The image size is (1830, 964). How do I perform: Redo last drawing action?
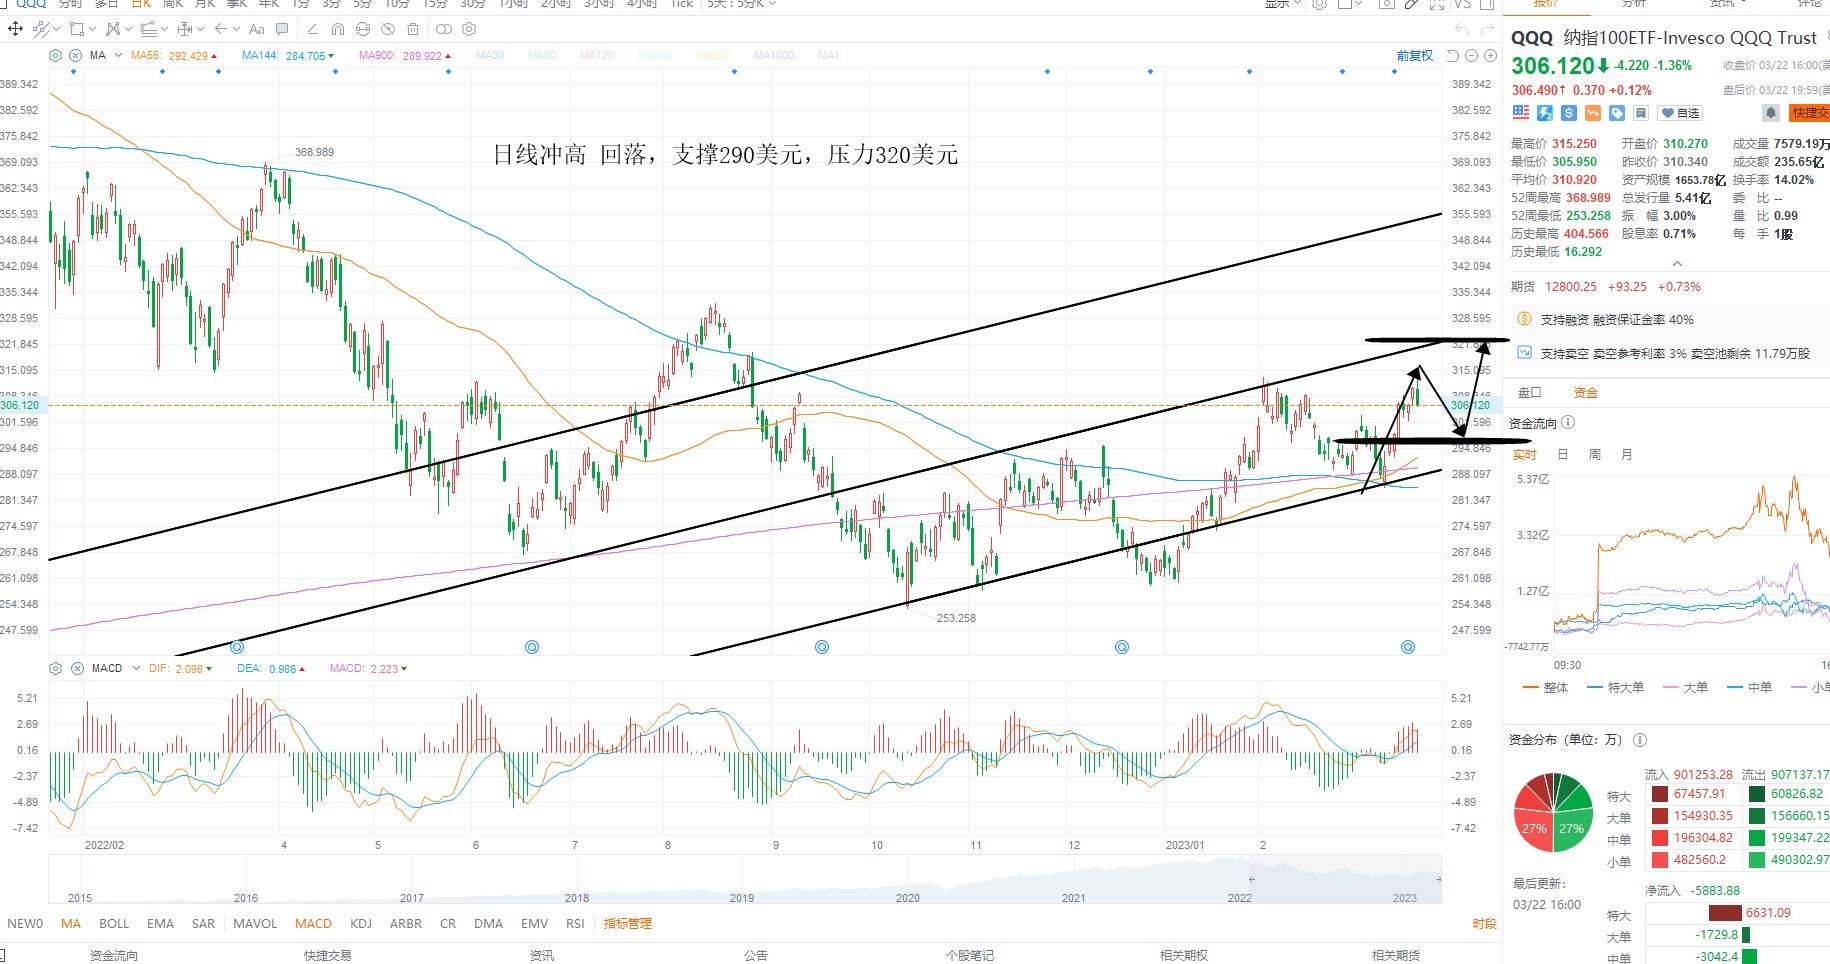point(1487,29)
